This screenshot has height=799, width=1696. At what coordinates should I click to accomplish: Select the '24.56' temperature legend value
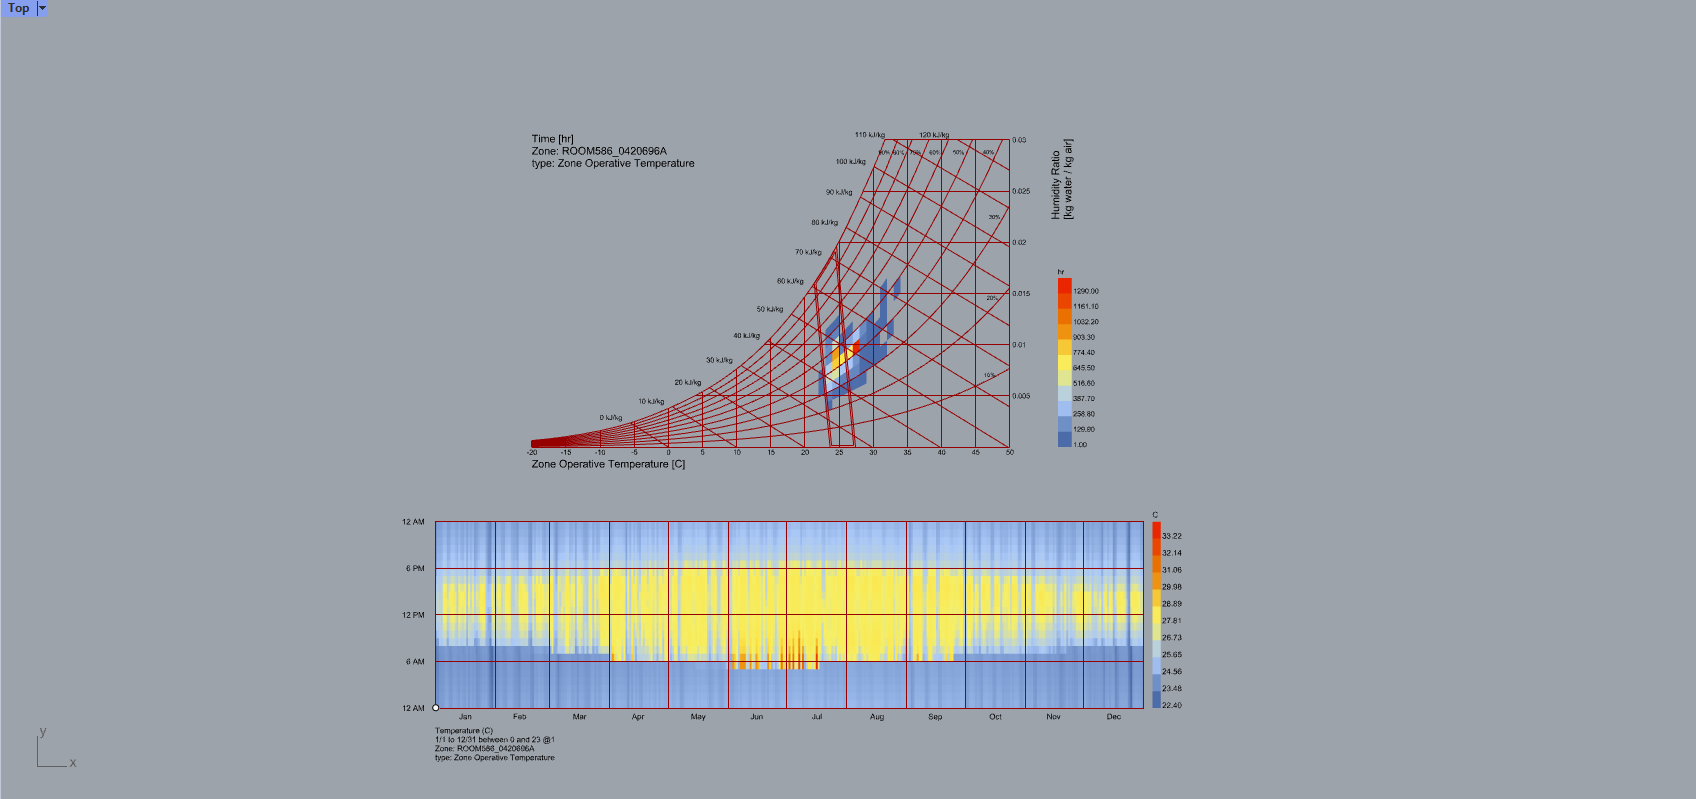point(1172,672)
